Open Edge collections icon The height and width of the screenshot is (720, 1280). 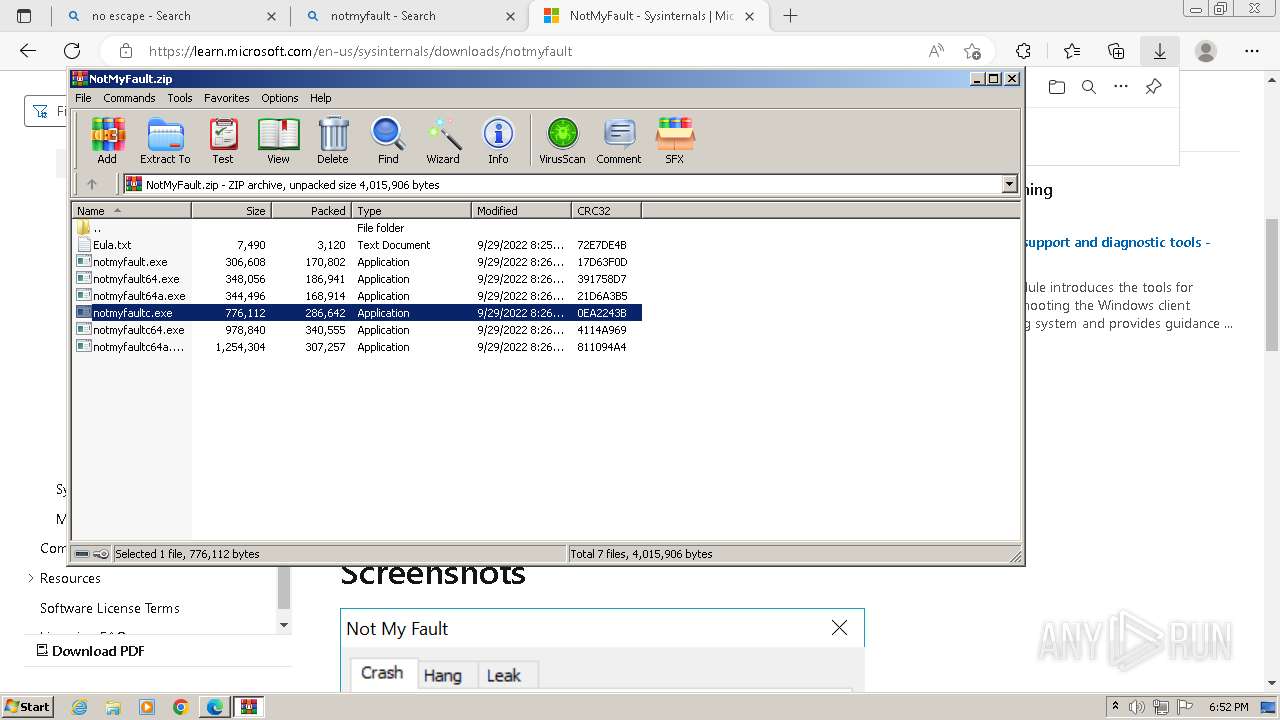[x=1116, y=51]
